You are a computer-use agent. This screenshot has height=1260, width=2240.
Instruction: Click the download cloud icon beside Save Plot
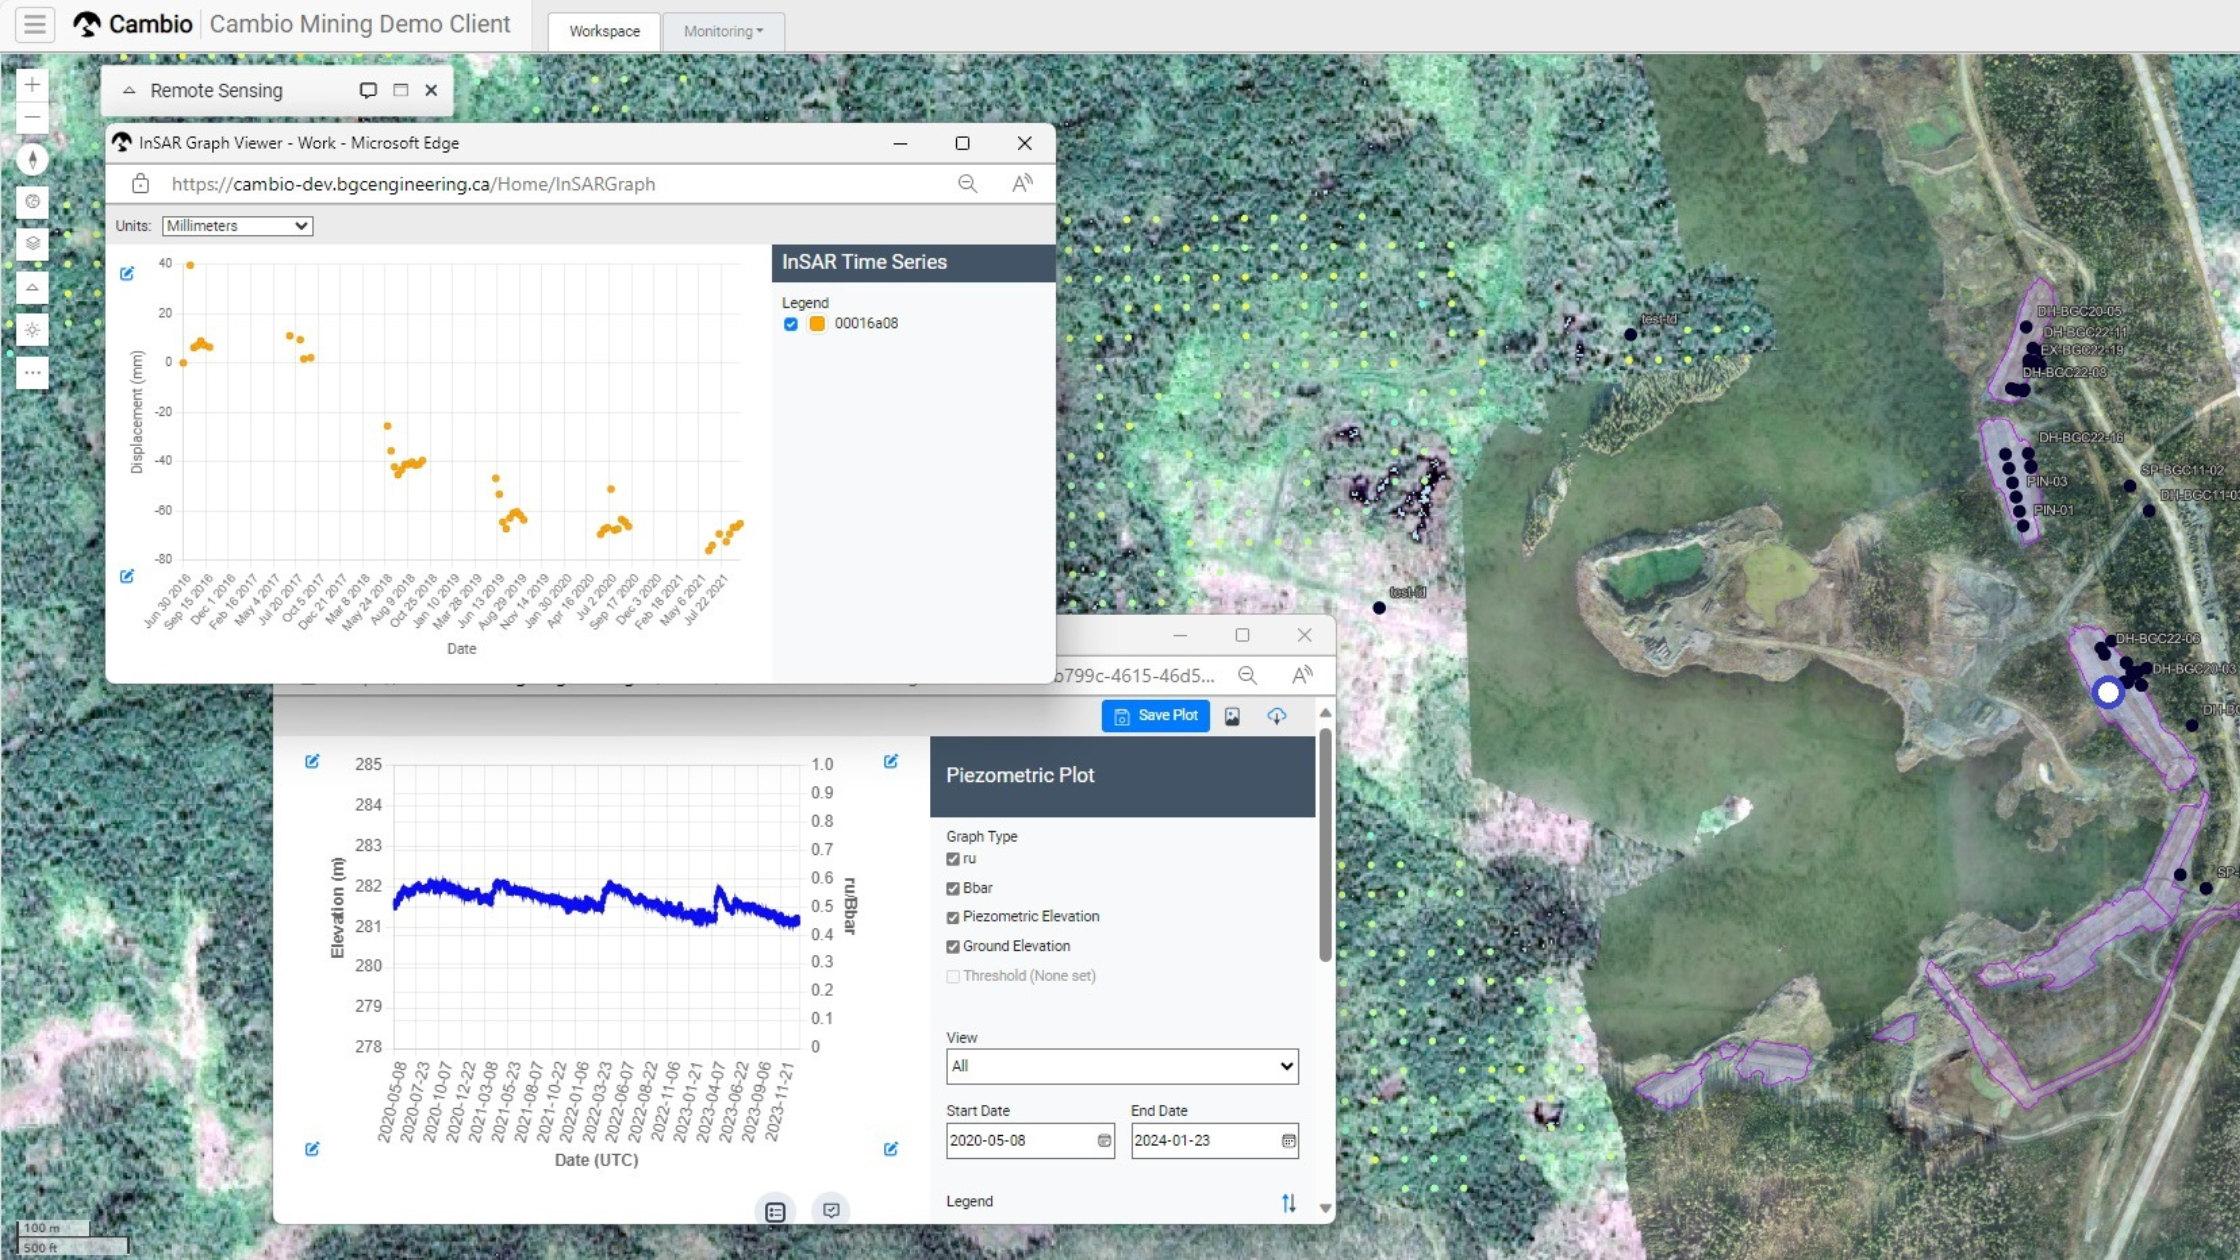(1277, 716)
